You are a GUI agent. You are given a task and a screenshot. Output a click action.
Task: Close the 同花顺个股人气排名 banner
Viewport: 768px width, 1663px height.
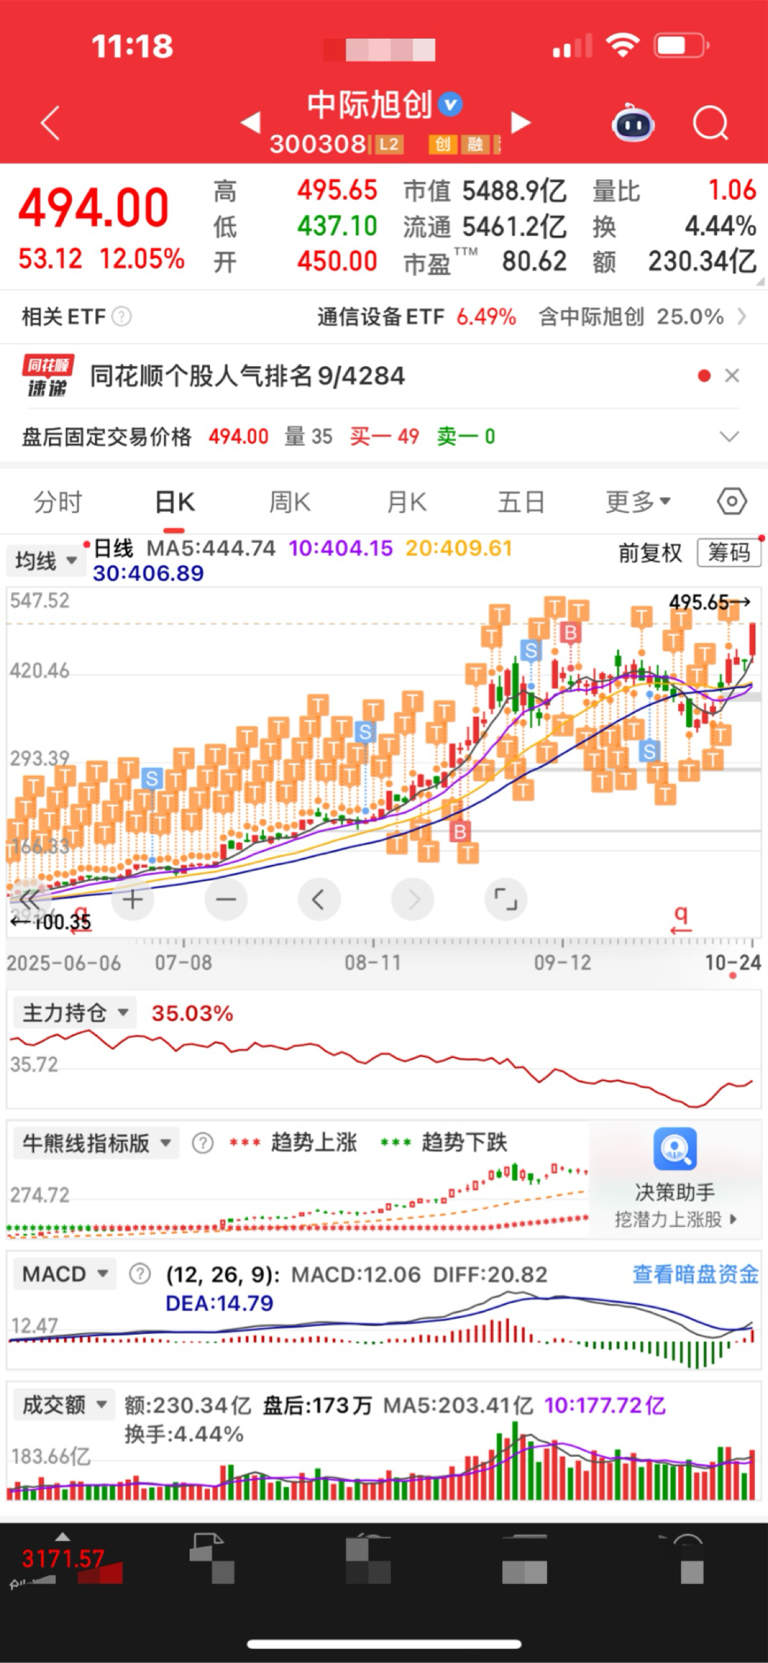[x=732, y=376]
